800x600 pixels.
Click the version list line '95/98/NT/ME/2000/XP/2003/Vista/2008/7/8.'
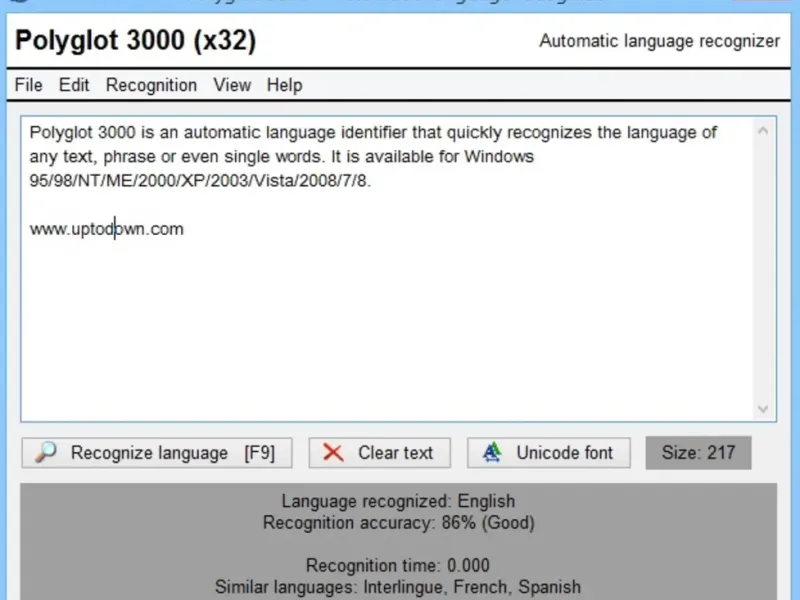click(x=200, y=181)
